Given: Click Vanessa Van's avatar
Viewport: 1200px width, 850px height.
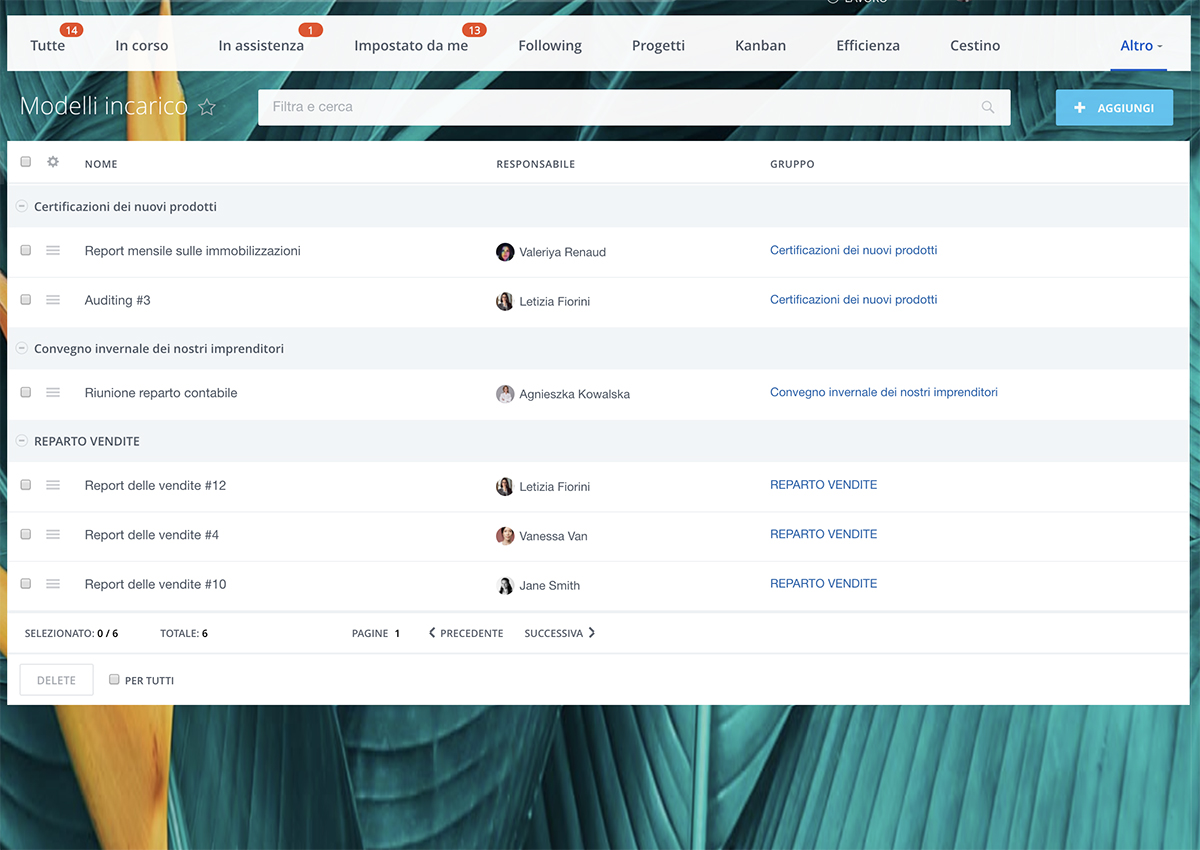Looking at the screenshot, I should (505, 536).
